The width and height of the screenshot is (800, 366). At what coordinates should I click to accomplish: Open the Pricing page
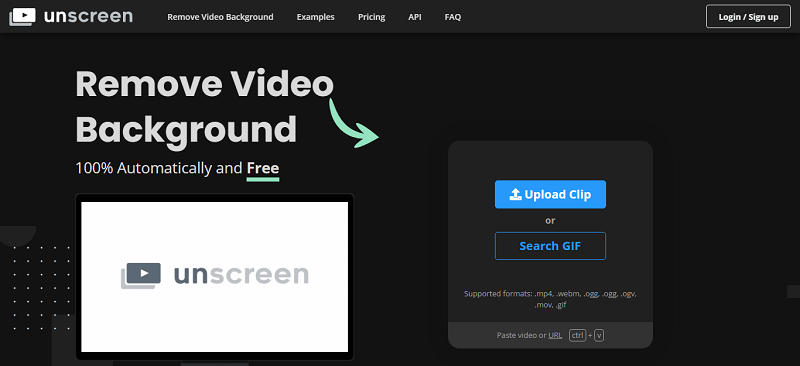click(371, 17)
